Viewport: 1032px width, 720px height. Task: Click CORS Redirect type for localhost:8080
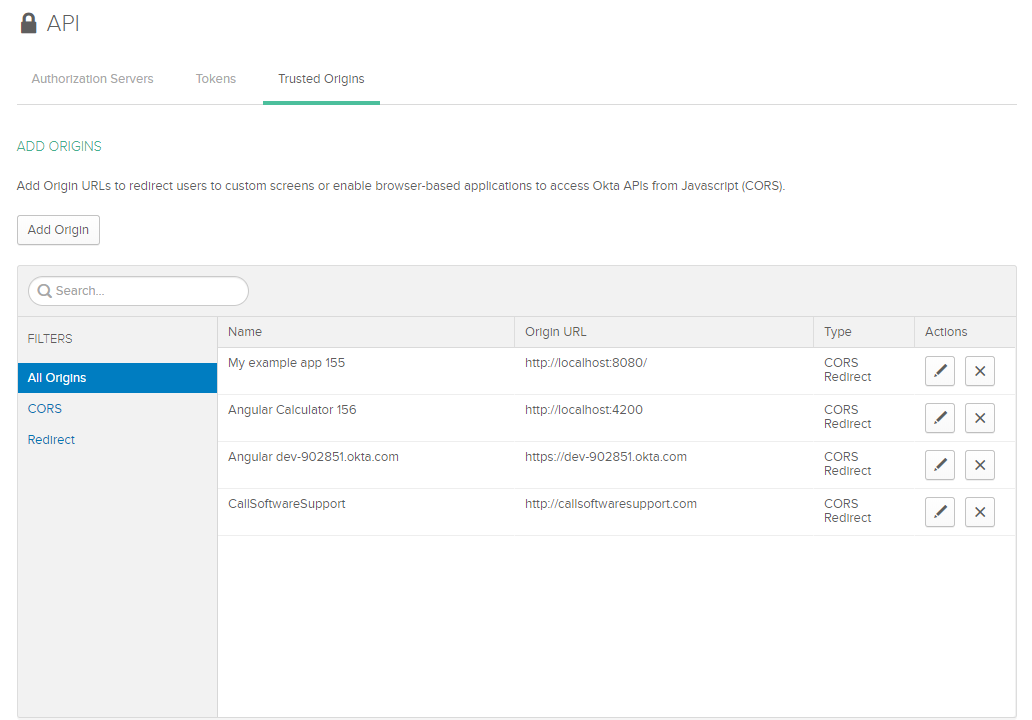click(848, 370)
